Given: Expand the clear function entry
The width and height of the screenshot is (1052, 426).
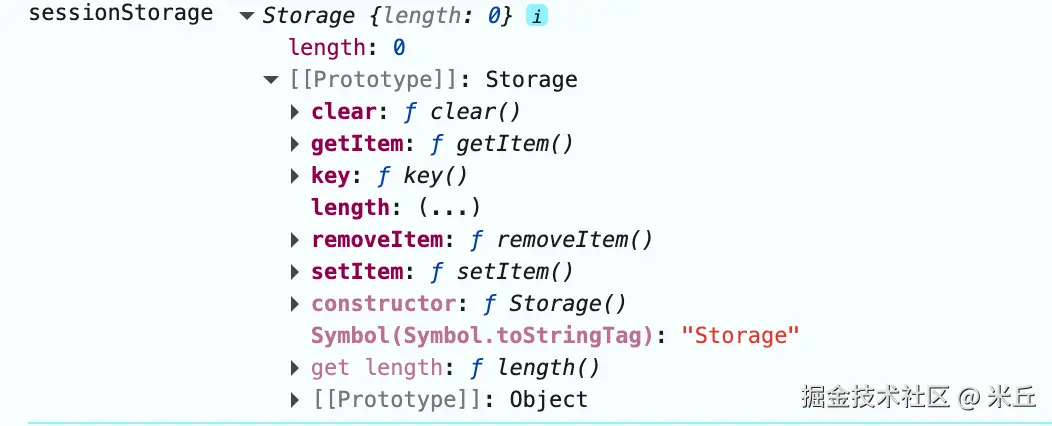Looking at the screenshot, I should (x=295, y=112).
